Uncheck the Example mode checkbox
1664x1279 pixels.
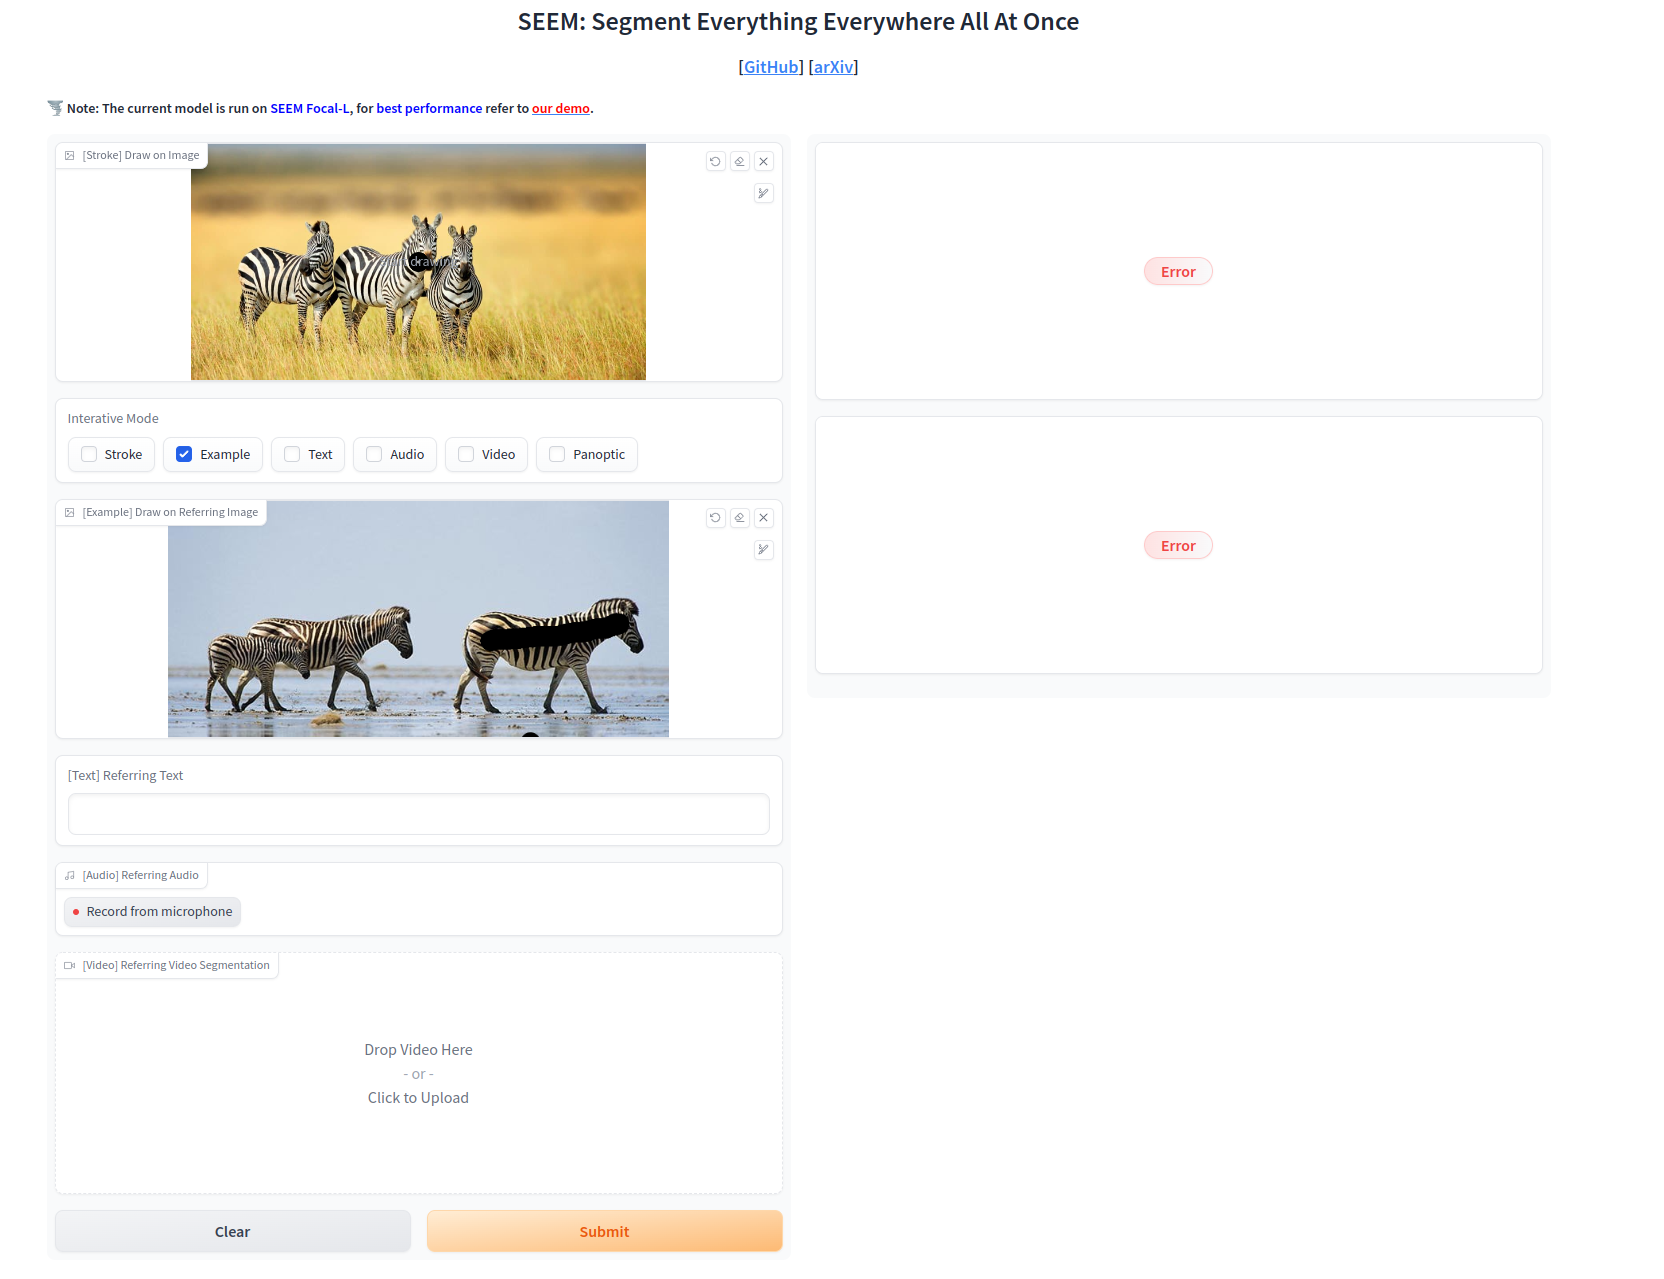(184, 454)
